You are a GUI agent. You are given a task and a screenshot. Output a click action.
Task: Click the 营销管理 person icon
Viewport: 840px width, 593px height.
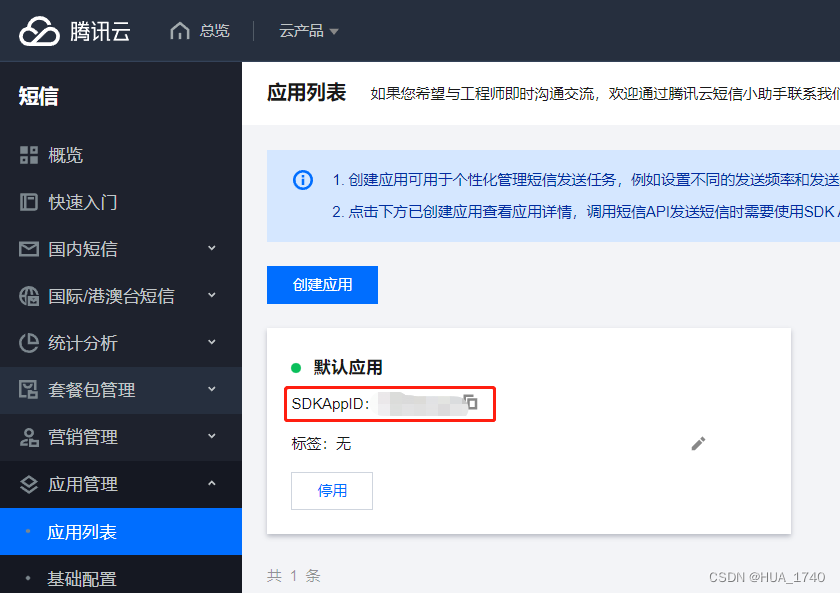[29, 437]
